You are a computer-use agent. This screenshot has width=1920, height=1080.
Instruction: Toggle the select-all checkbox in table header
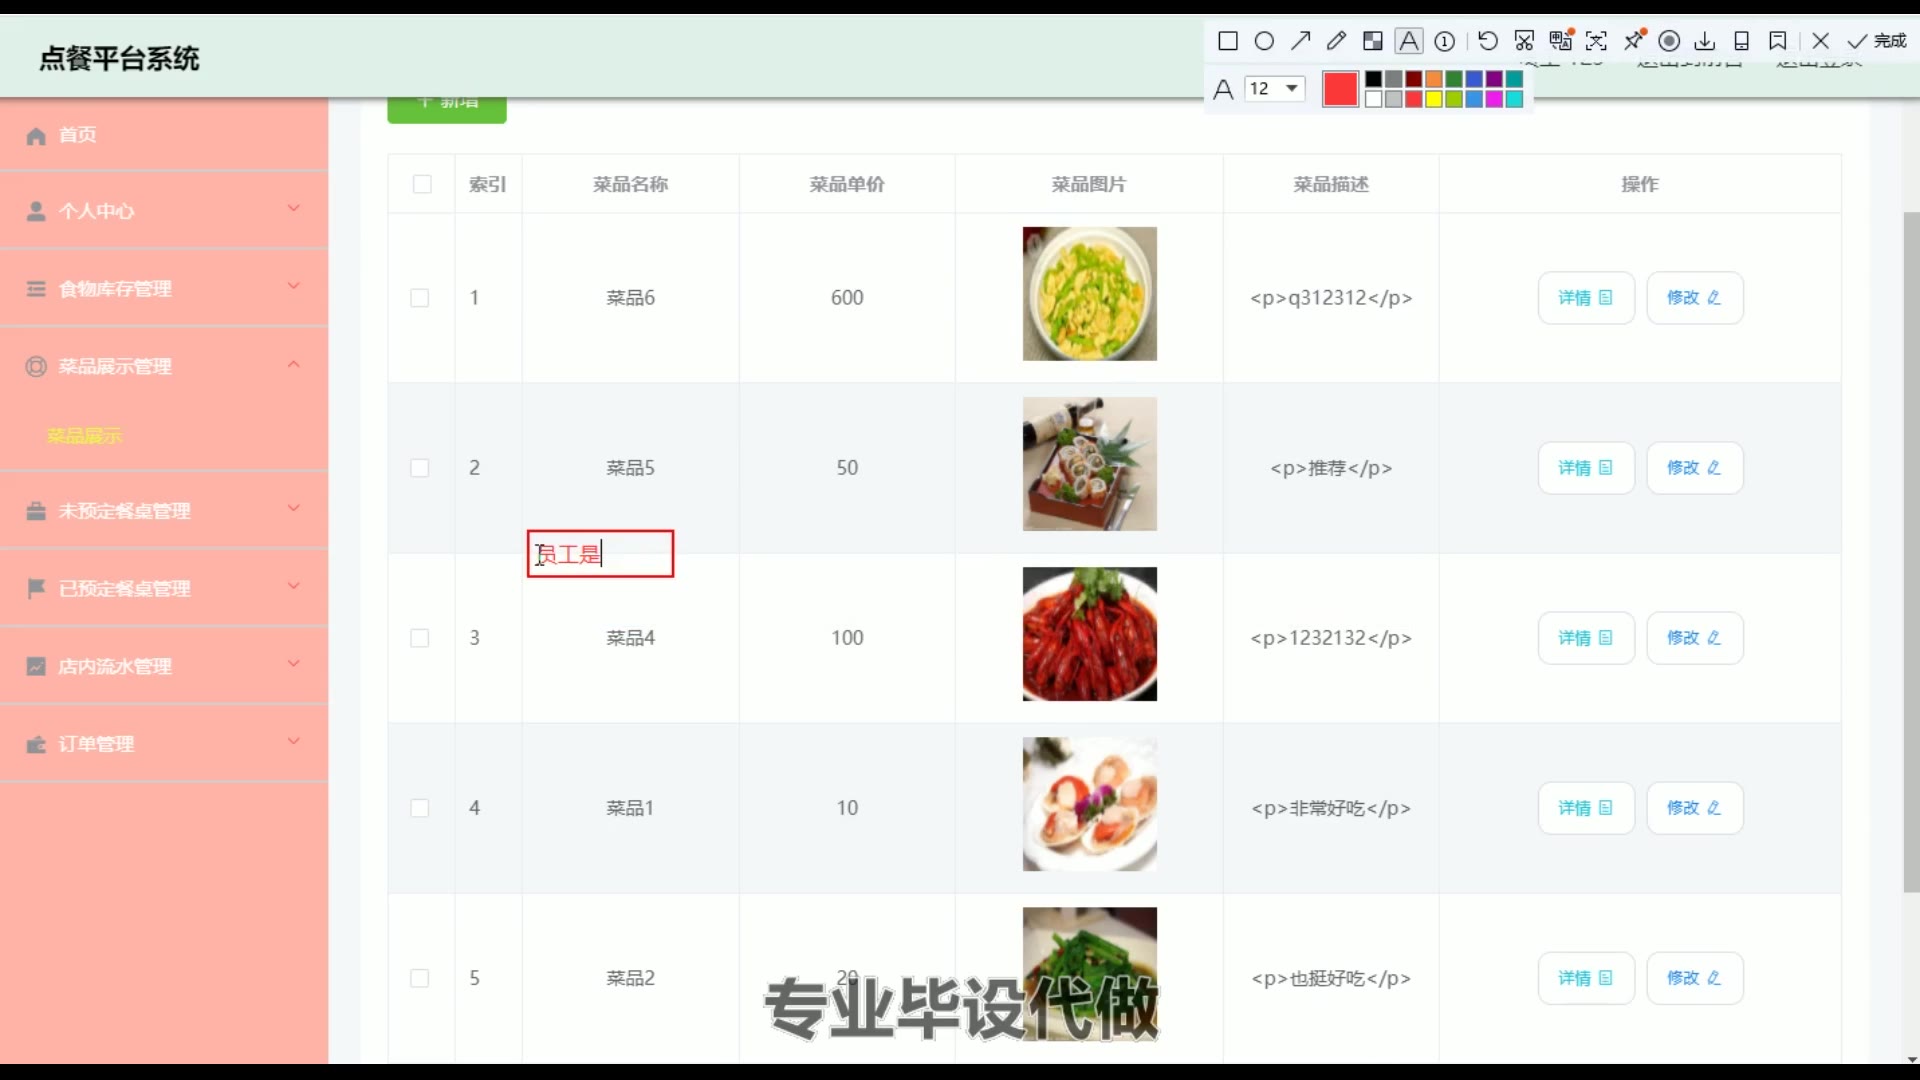pos(422,184)
